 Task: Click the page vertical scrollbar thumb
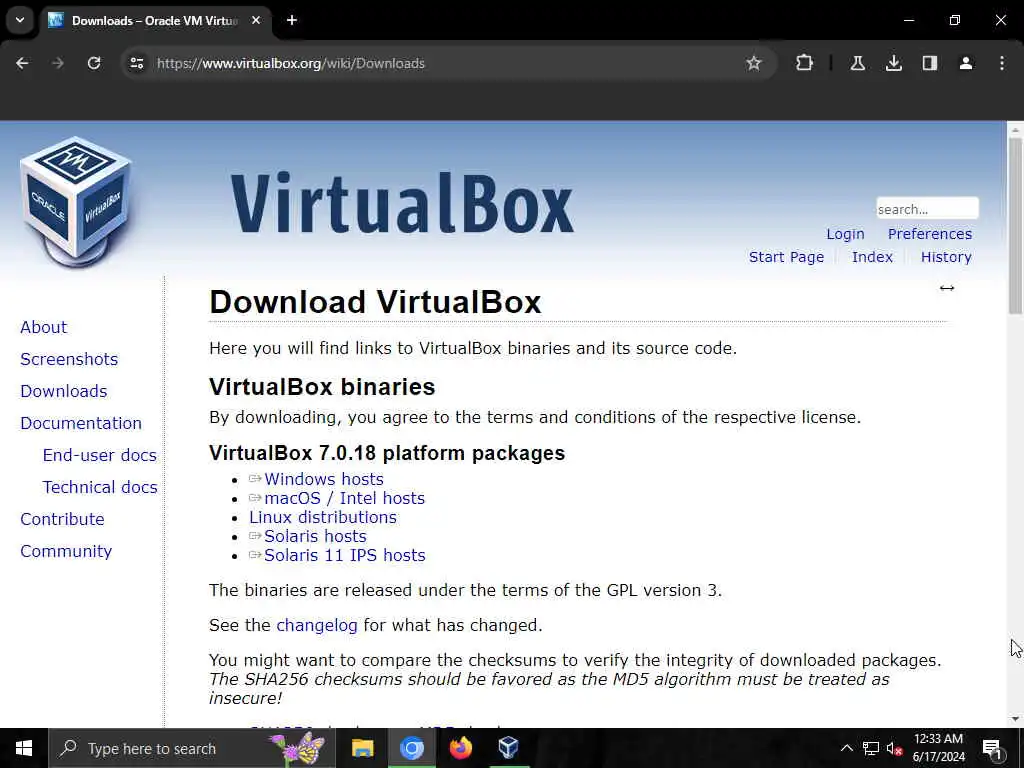click(x=1015, y=225)
